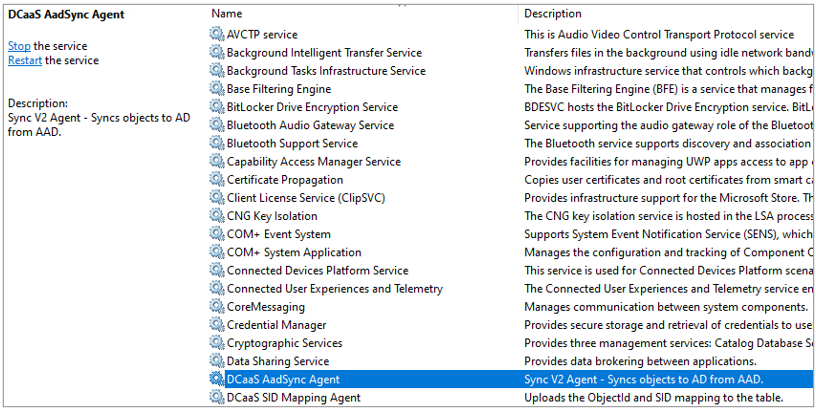Image resolution: width=816 pixels, height=409 pixels.
Task: Select the Background Intelligent Transfer Service row
Action: [324, 53]
